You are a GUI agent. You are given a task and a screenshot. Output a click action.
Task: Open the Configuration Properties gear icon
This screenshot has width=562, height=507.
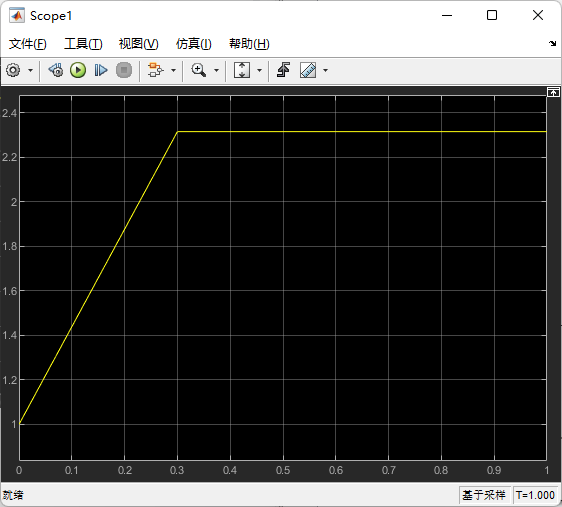(x=13, y=70)
